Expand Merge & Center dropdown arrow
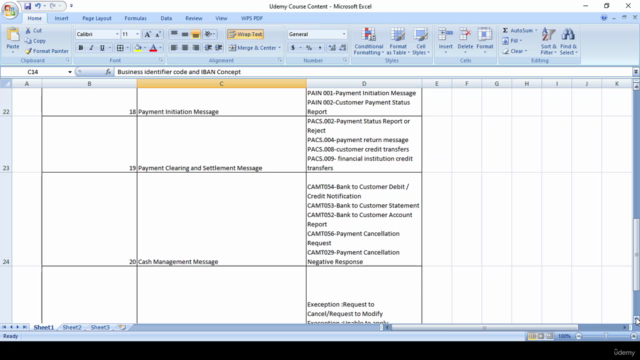 pyautogui.click(x=280, y=48)
